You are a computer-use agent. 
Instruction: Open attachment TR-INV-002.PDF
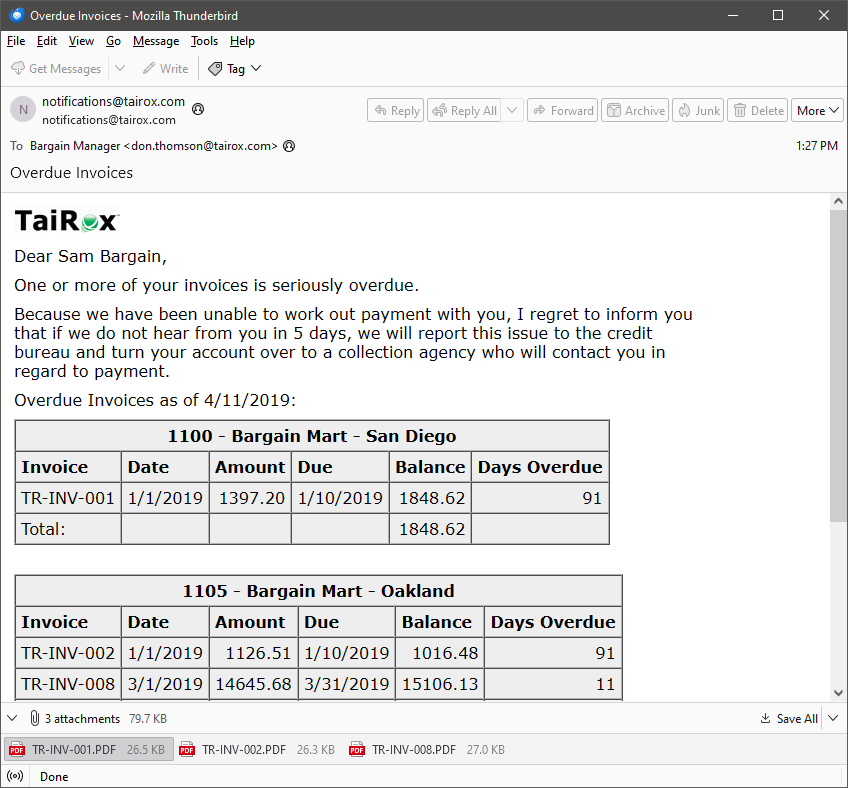tap(257, 750)
